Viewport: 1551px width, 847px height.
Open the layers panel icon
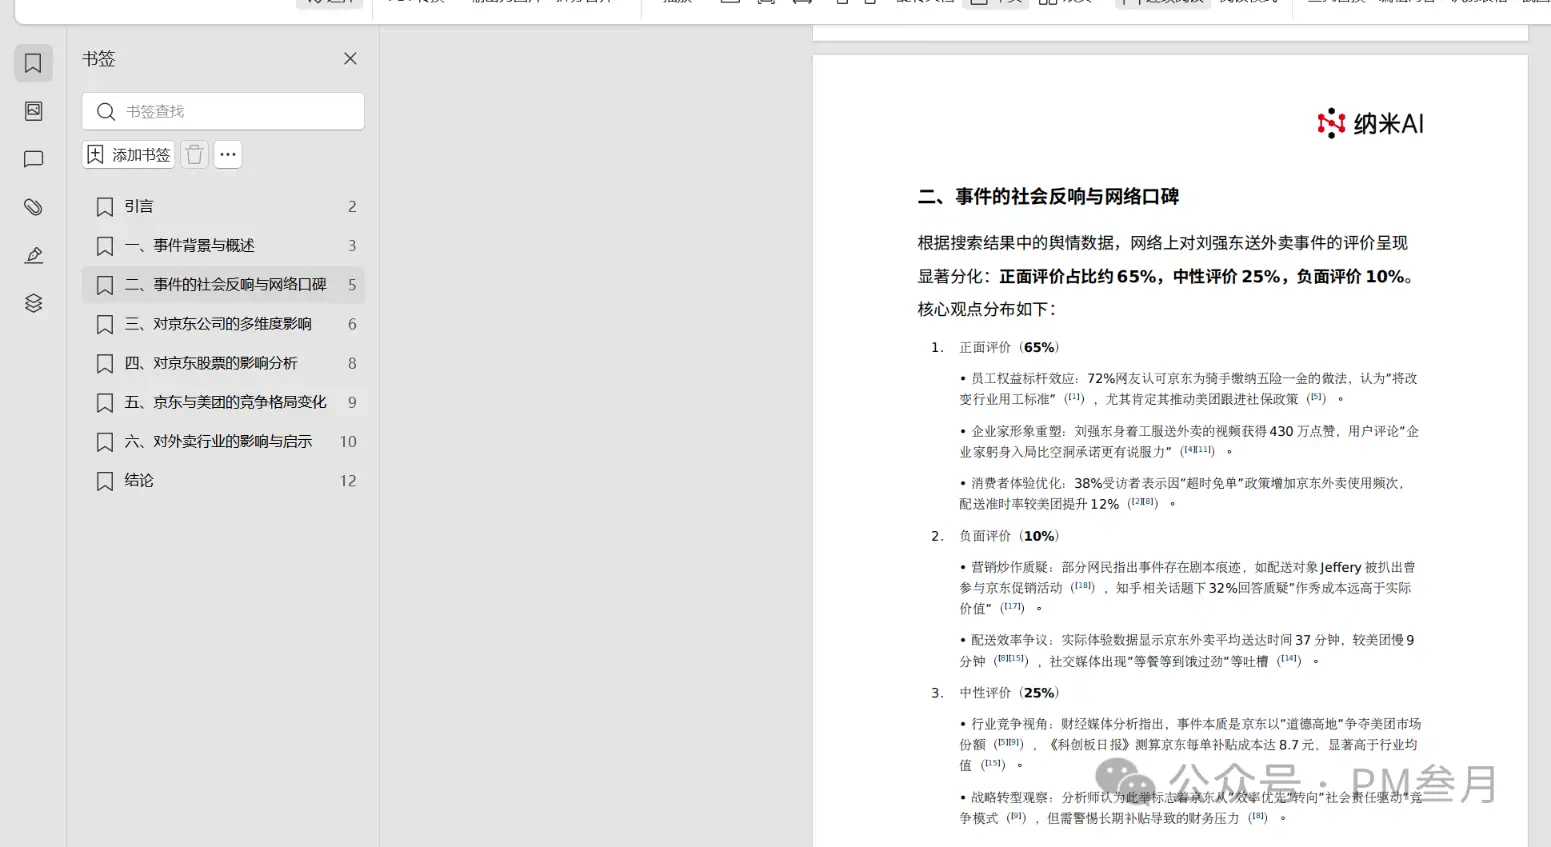[33, 303]
